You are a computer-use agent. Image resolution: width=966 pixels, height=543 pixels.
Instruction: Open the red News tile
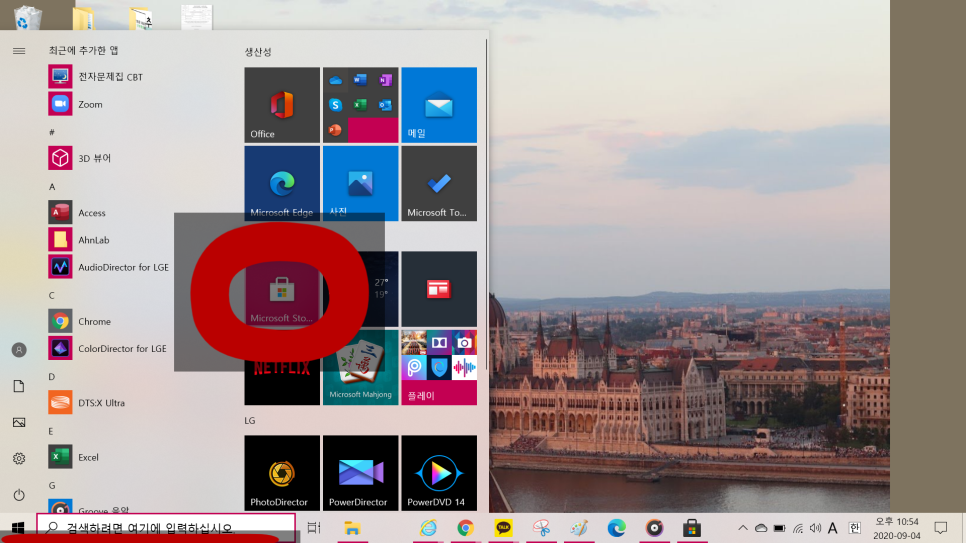pos(439,289)
